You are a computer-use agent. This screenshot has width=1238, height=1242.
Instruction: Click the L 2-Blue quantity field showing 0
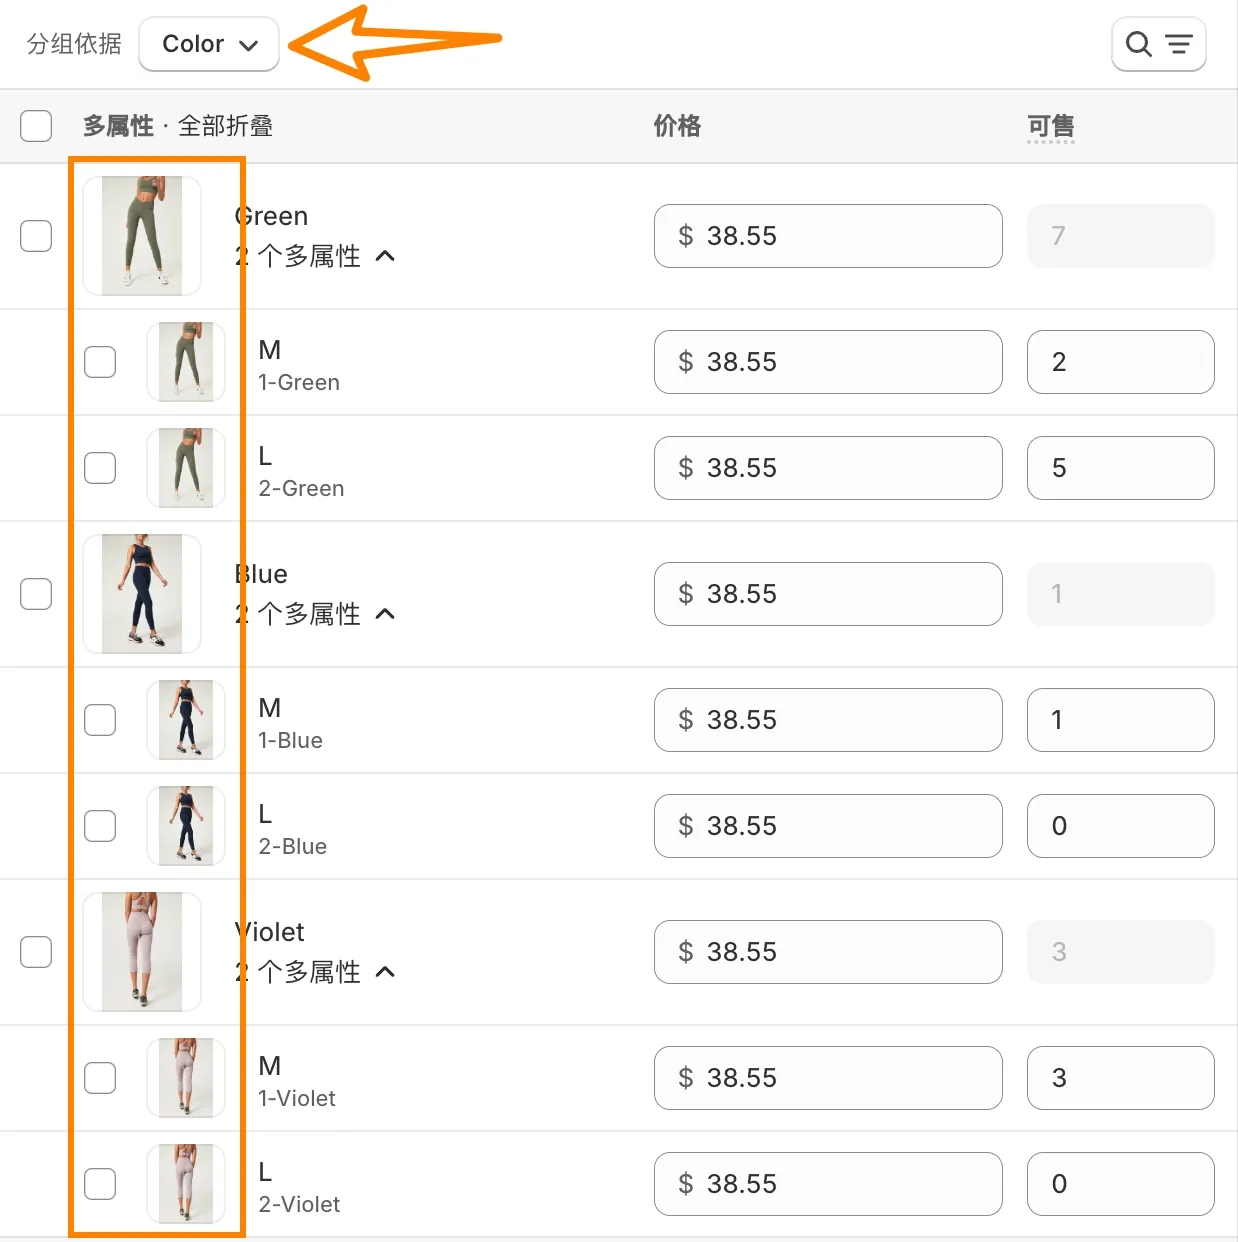point(1120,826)
